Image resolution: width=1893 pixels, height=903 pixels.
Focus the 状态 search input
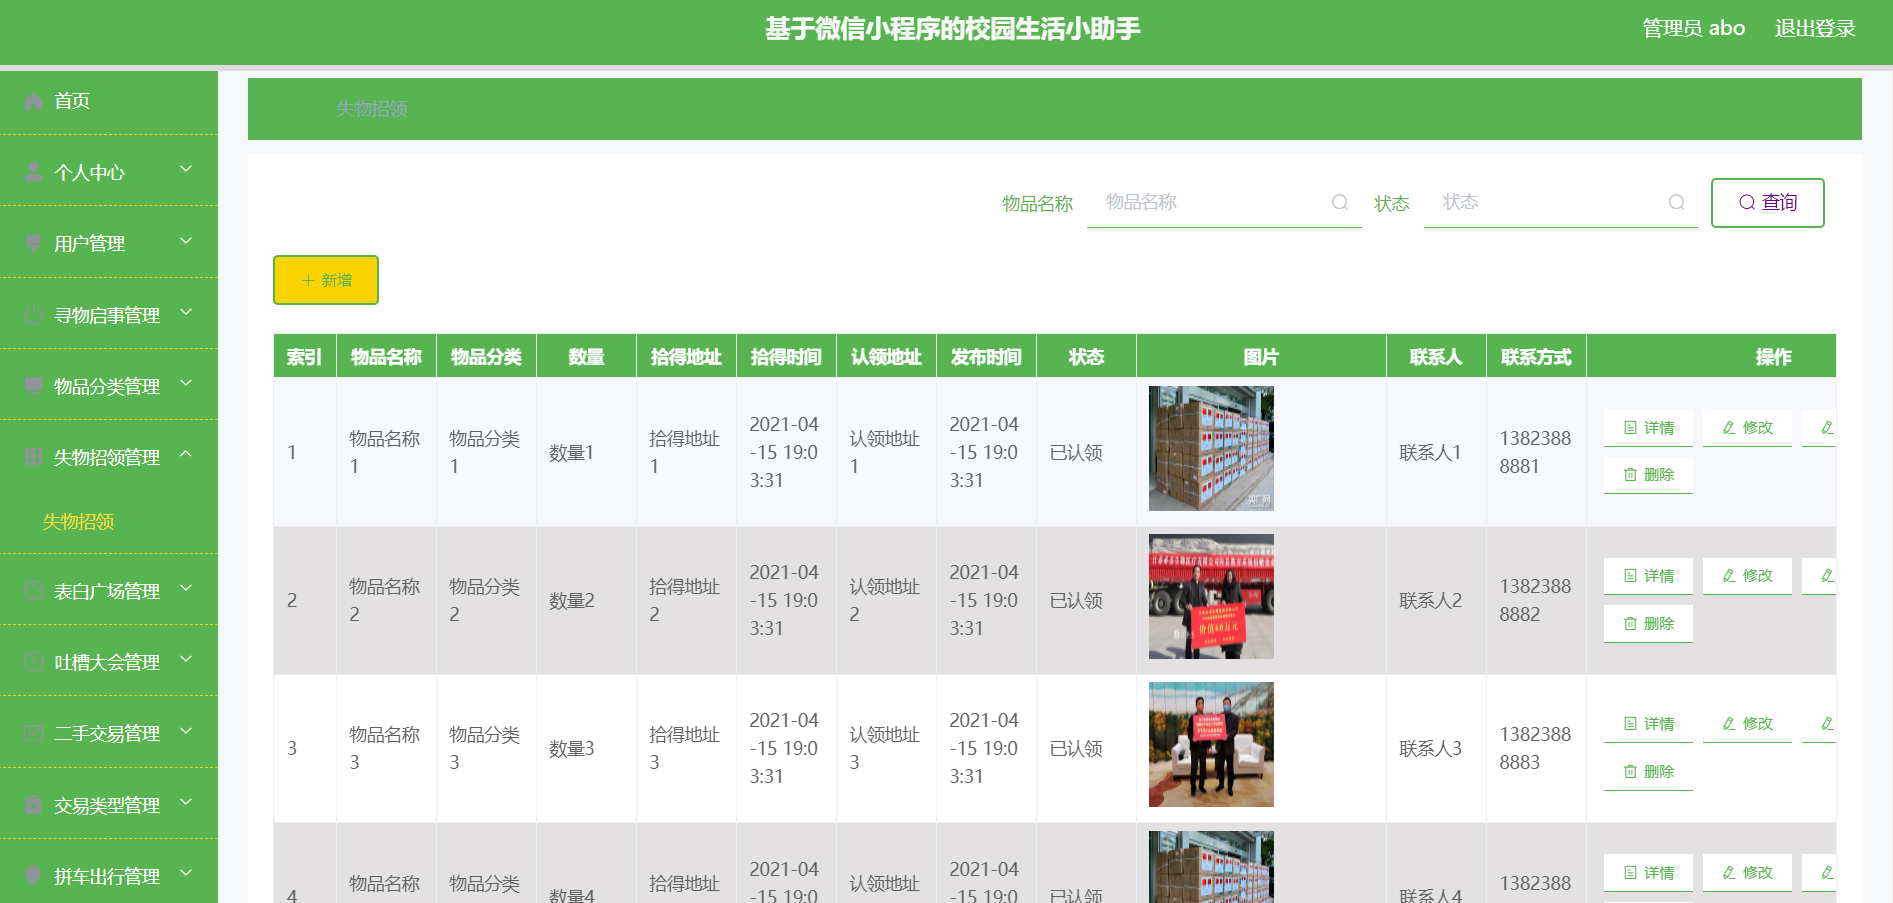point(1561,203)
